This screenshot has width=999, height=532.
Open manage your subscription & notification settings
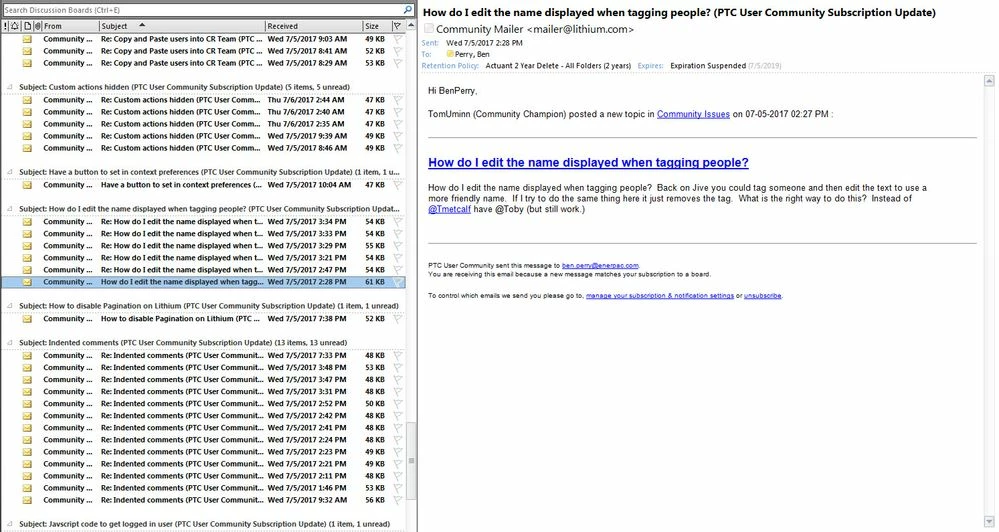click(659, 296)
